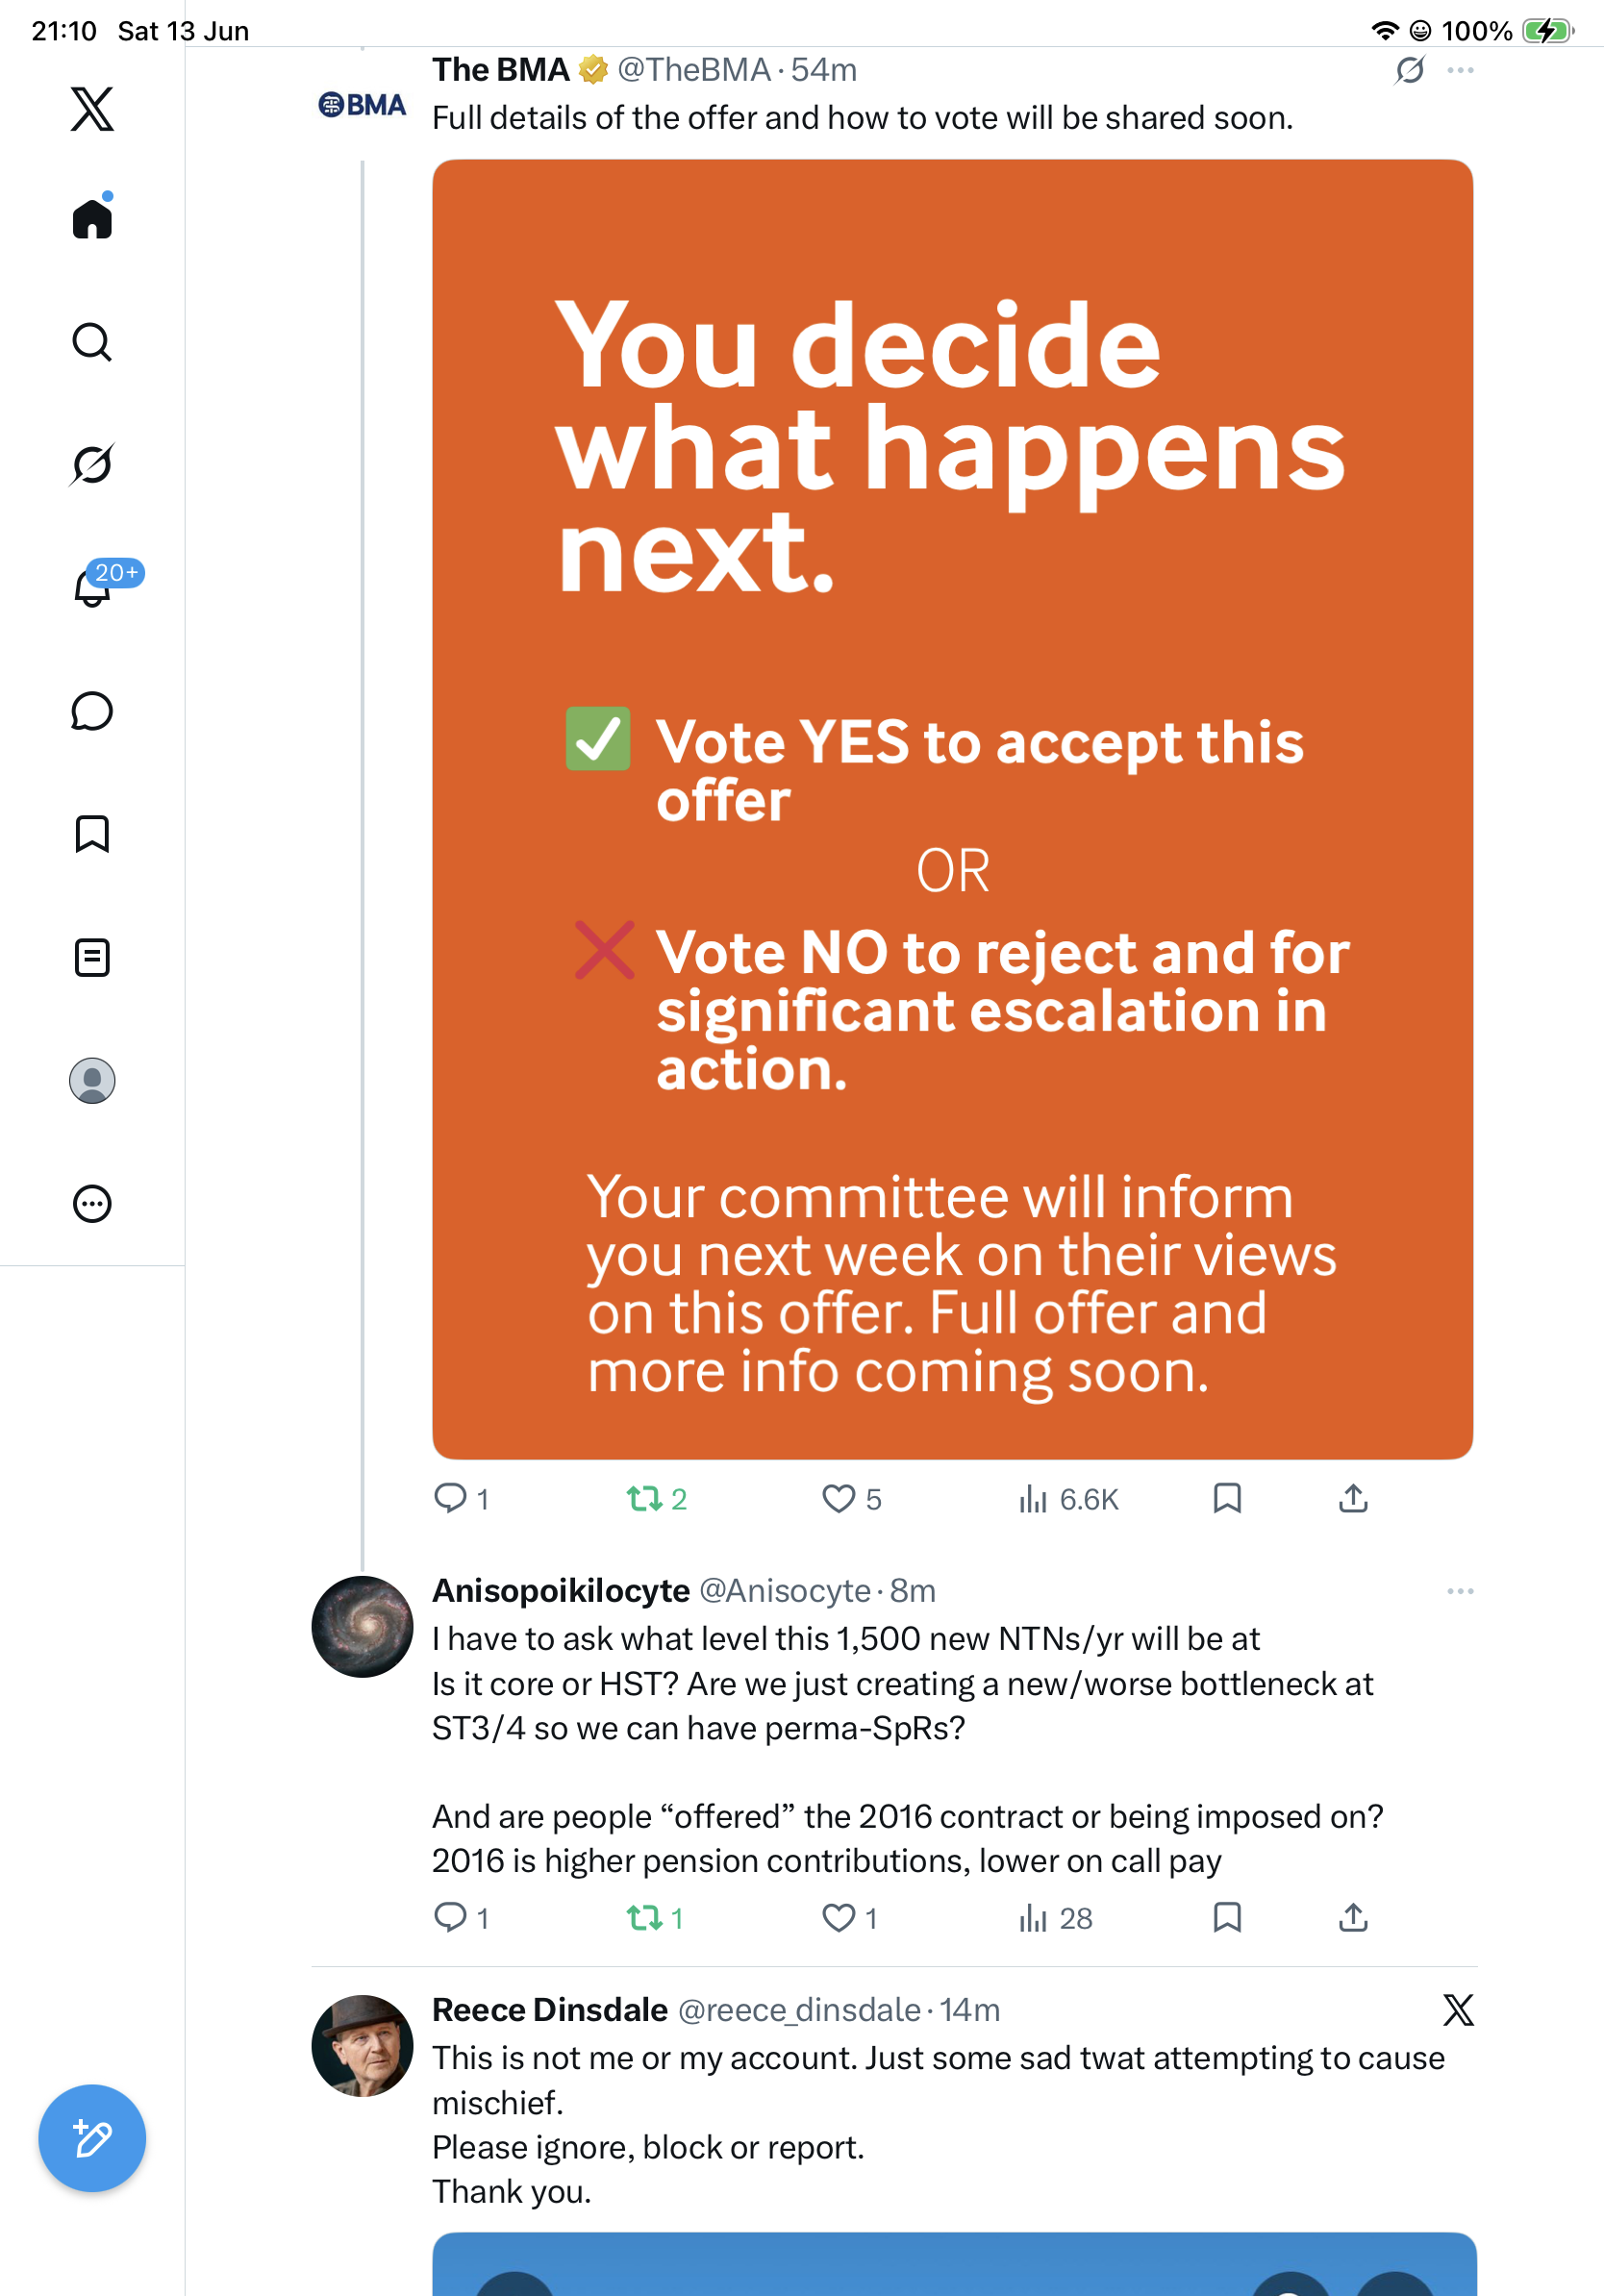
Task: Open Lists icon in the sidebar
Action: [92, 958]
